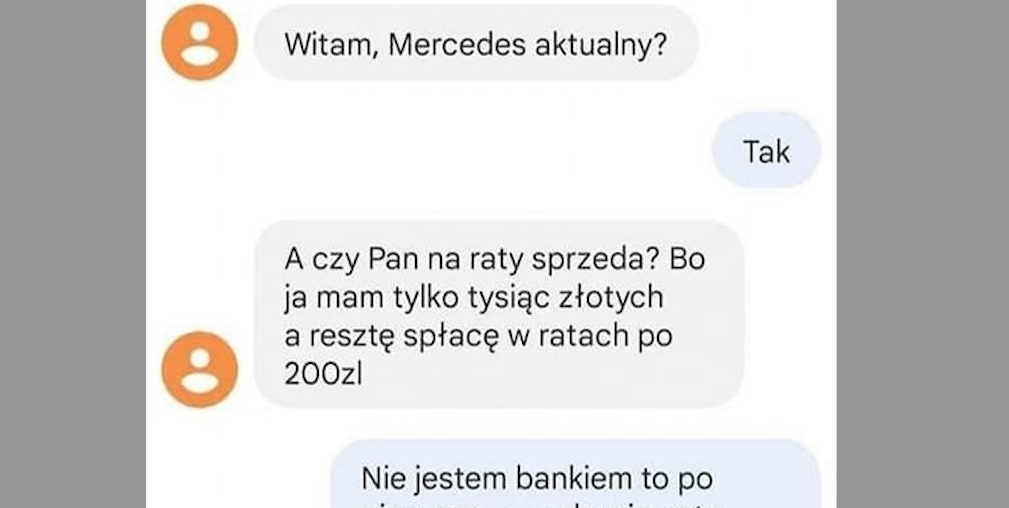Screen dimensions: 1009x508
Task: Select the 'Witam, Mercedes aktualny?' message bubble
Action: 476,43
